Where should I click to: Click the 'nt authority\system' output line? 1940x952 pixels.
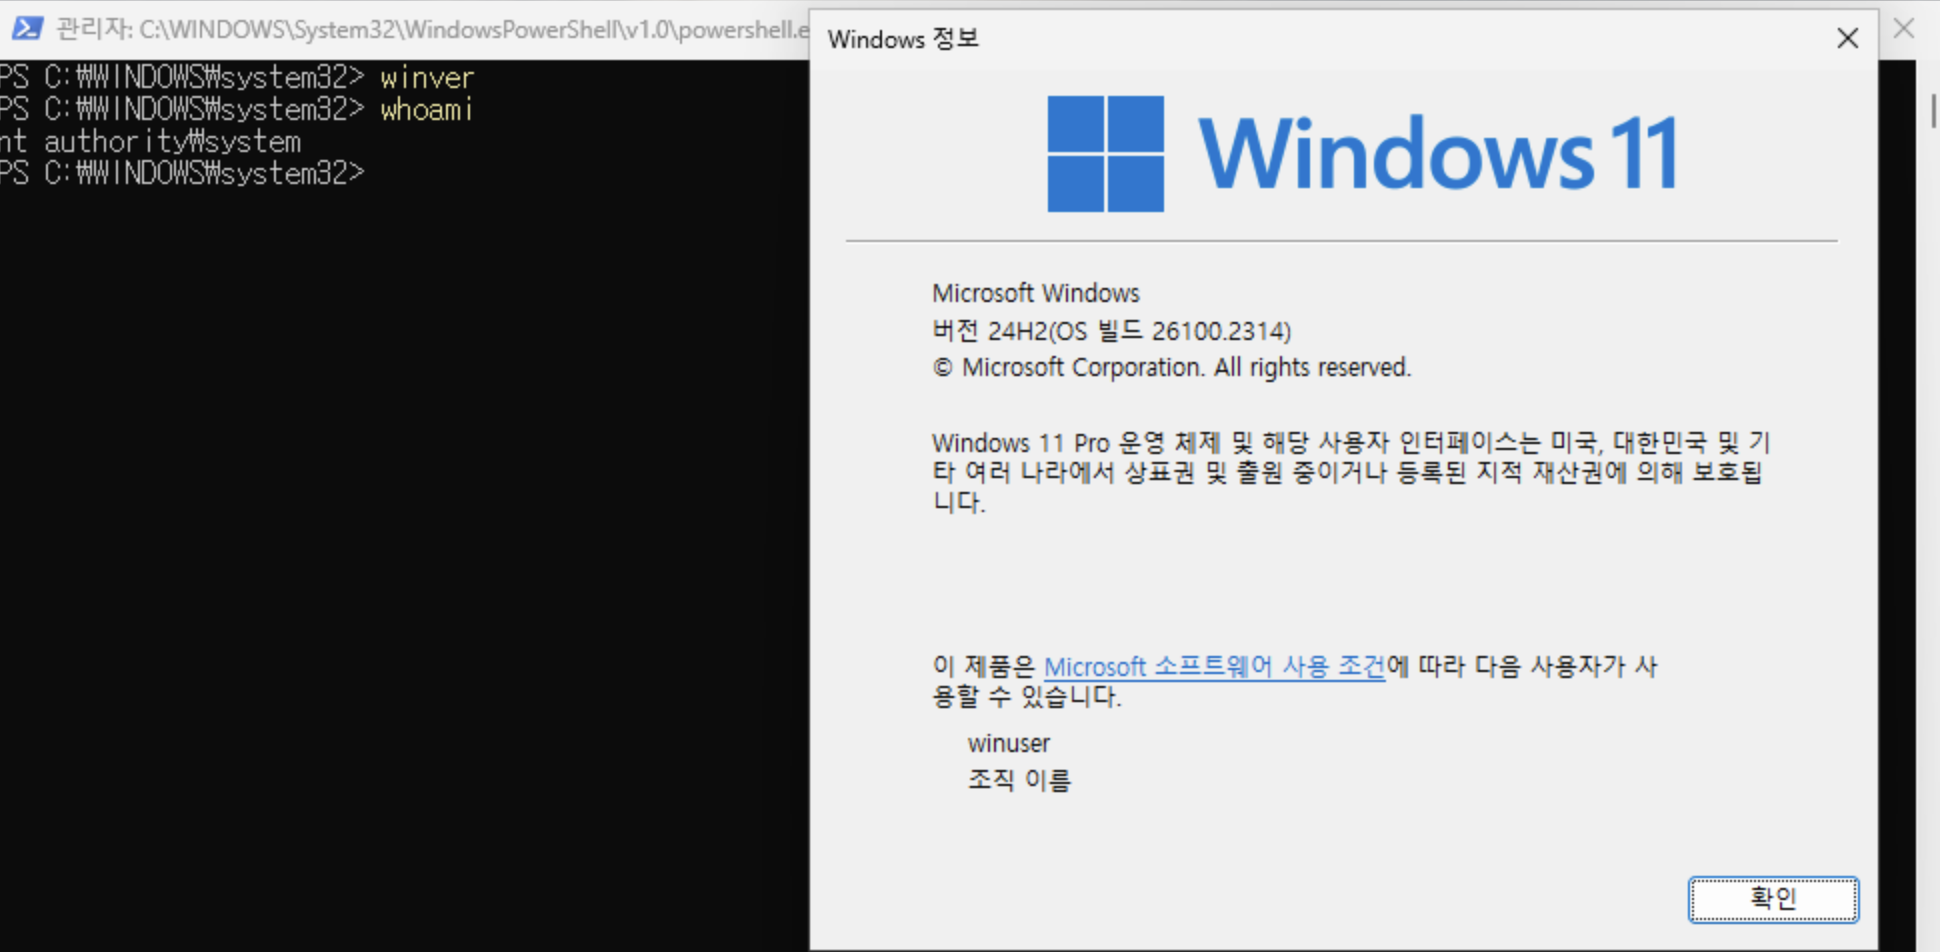pyautogui.click(x=150, y=141)
